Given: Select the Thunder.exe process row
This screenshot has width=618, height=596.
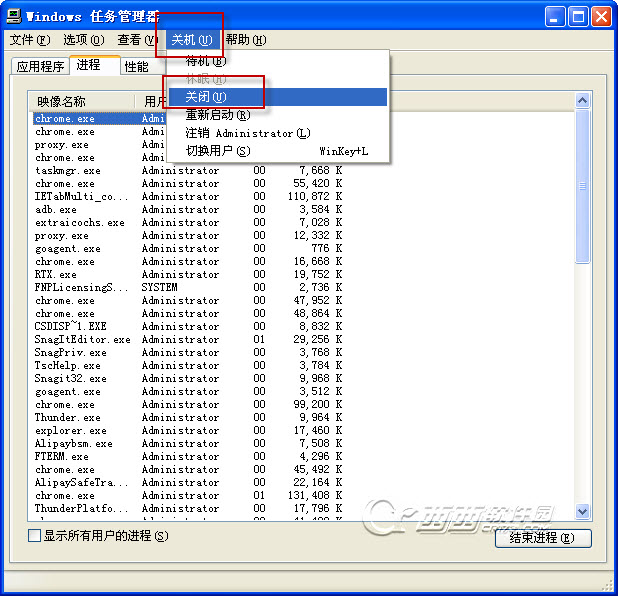Looking at the screenshot, I should pos(188,417).
